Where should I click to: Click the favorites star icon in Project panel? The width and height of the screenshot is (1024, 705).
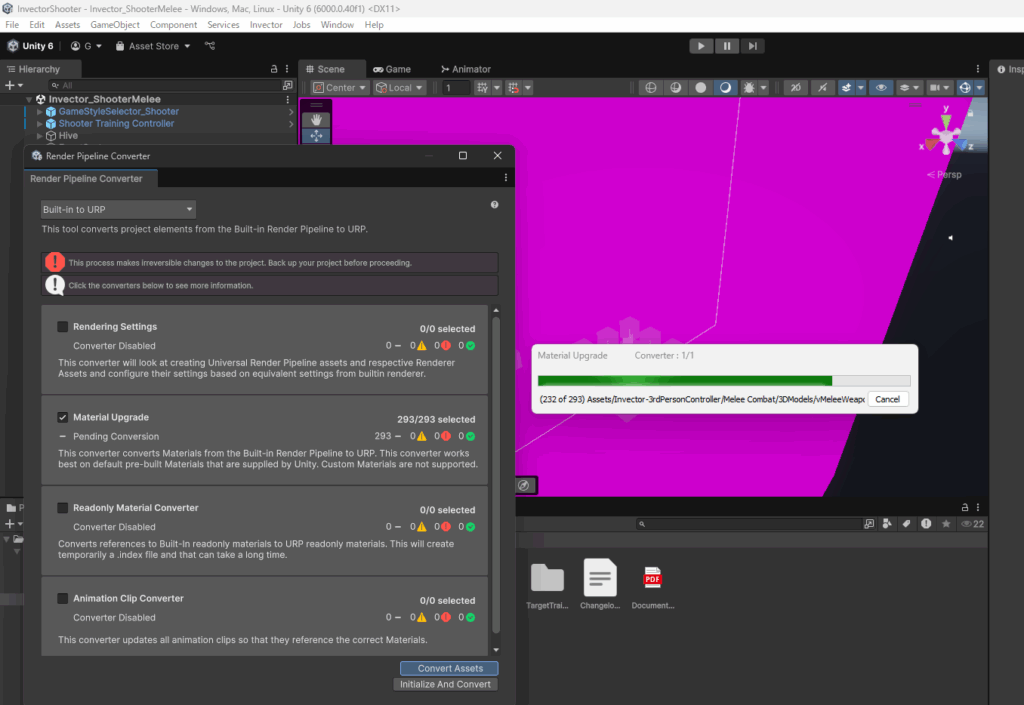[x=945, y=524]
